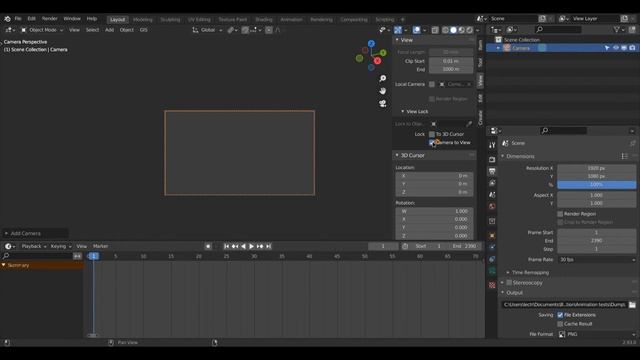The width and height of the screenshot is (640, 360).
Task: Enable Cache Result checkbox
Action: 560,324
